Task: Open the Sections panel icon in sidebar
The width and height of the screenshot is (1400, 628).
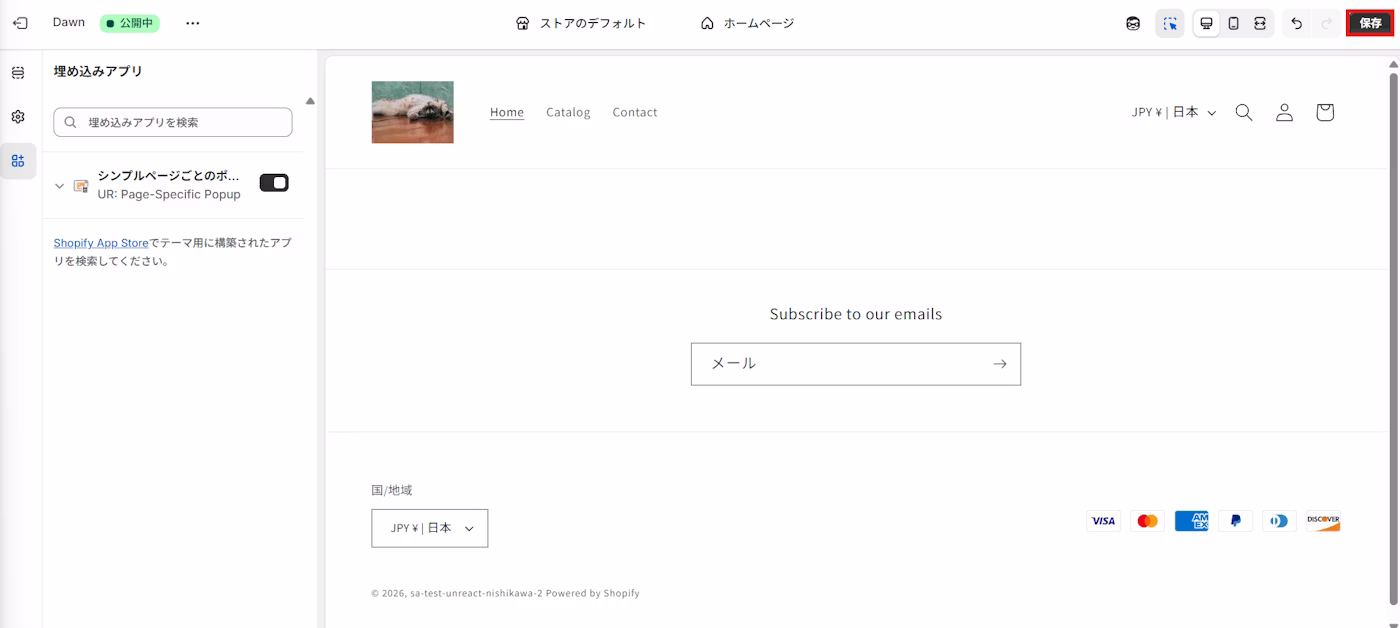Action: click(18, 73)
